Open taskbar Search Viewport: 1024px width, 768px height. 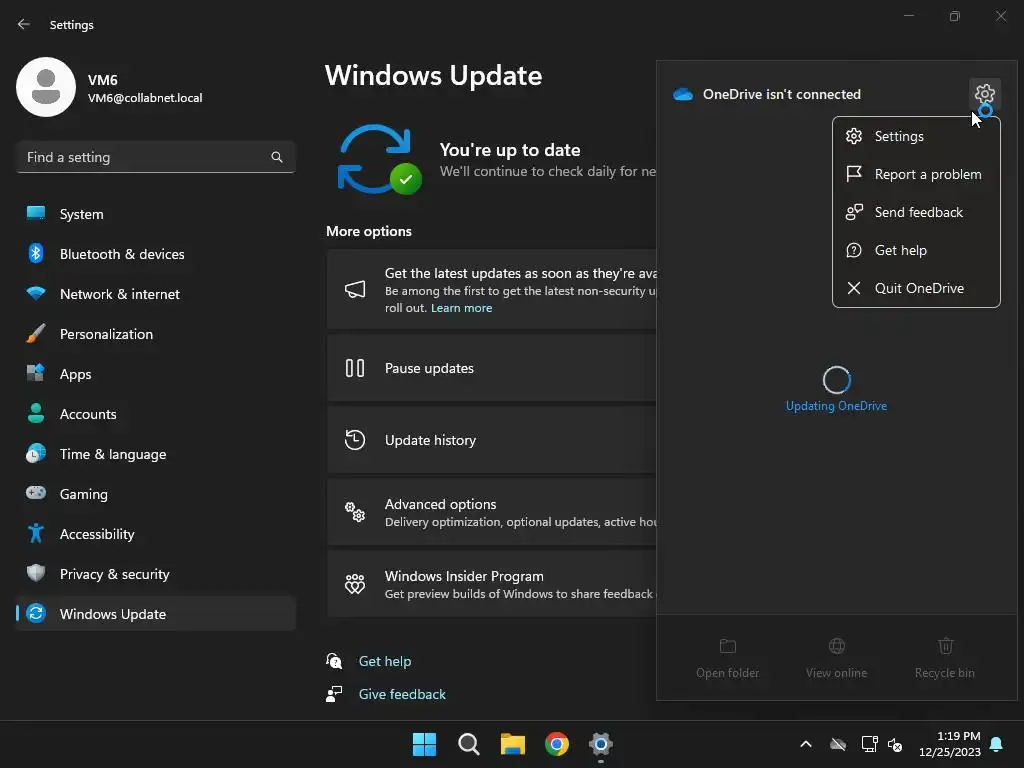[468, 744]
